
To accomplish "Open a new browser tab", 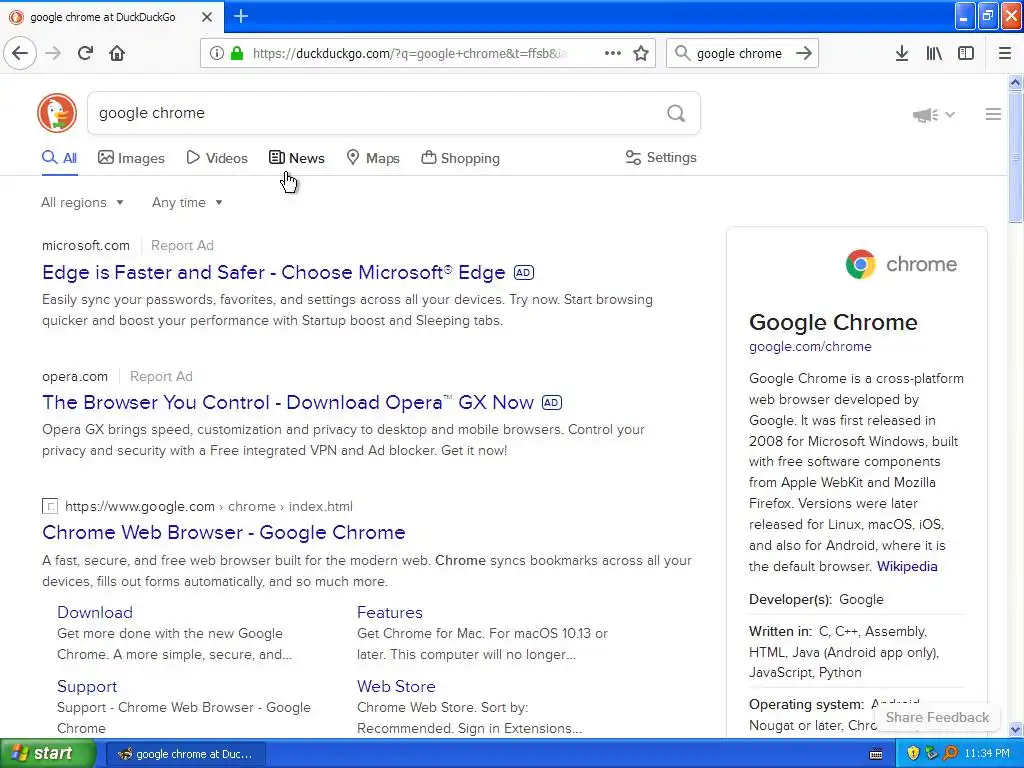I will coord(241,16).
